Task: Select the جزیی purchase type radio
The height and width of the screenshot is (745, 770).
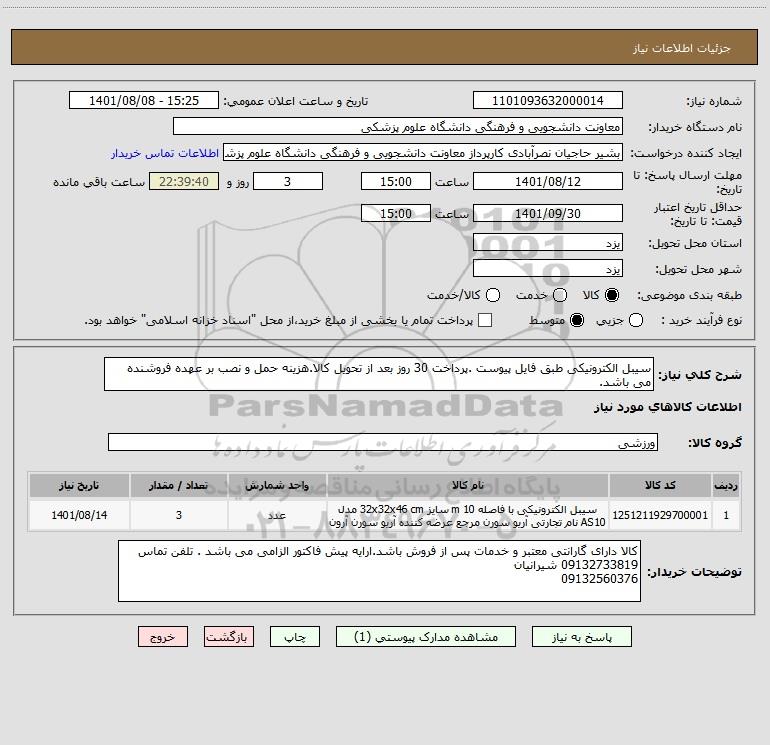Action: (635, 320)
